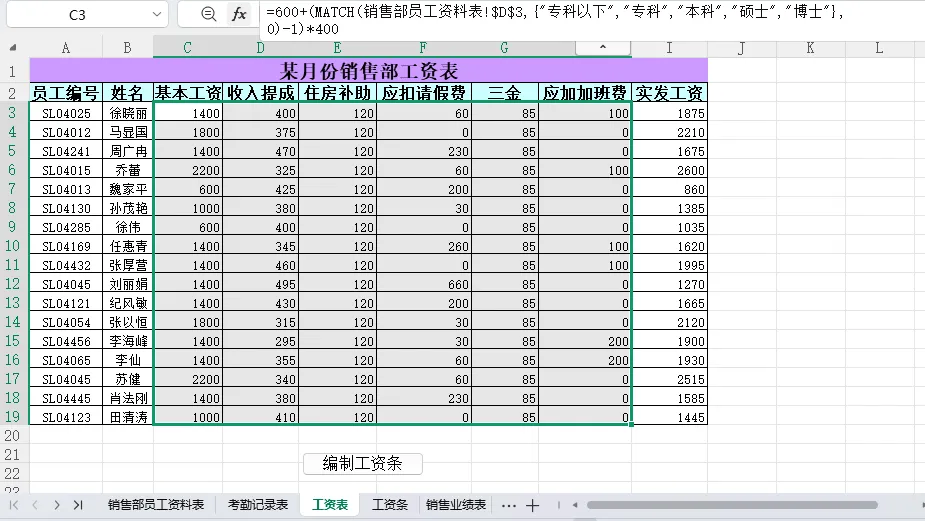
Task: Select row 19 header
Action: tap(13, 417)
